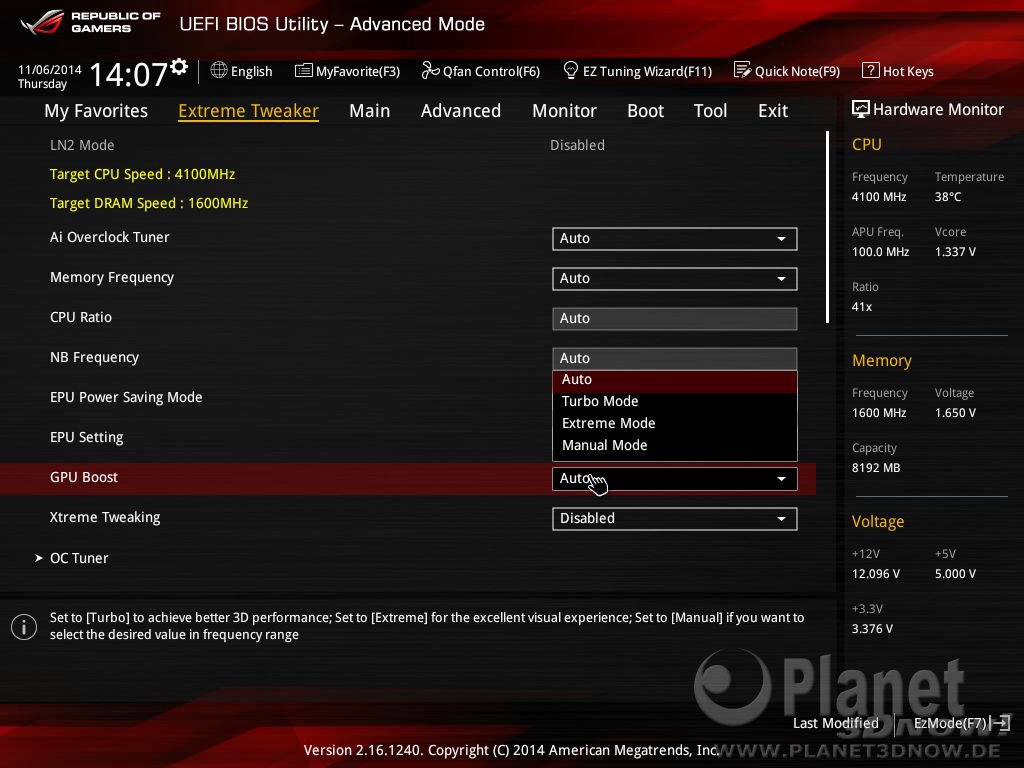
Task: Click the +12V reading 12.096 V
Action: [876, 573]
